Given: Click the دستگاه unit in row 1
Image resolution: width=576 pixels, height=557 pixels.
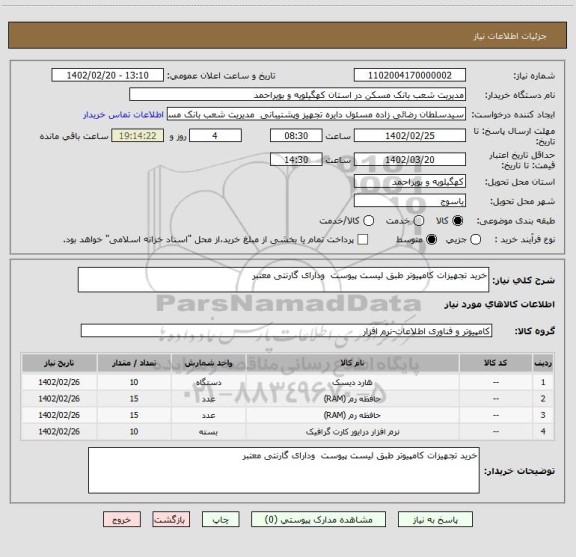Looking at the screenshot, I should (208, 382).
